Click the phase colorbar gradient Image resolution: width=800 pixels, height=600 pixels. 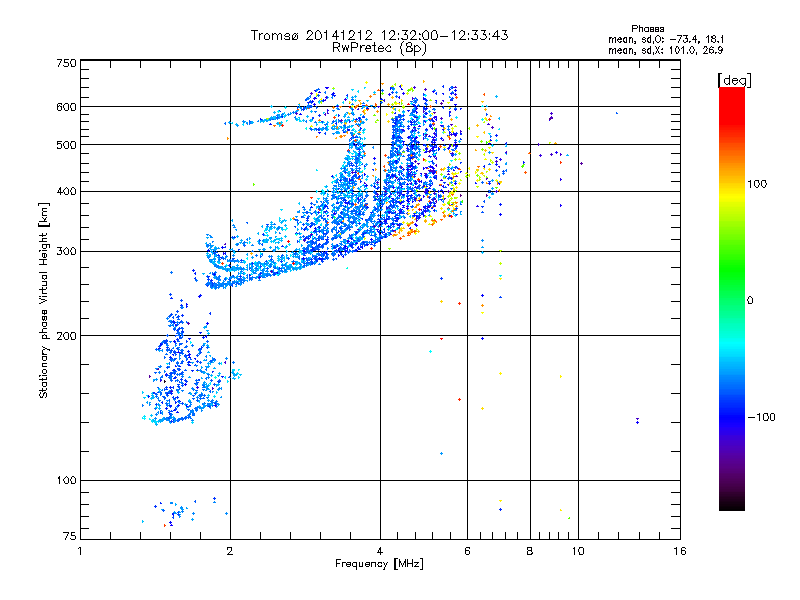pyautogui.click(x=732, y=299)
